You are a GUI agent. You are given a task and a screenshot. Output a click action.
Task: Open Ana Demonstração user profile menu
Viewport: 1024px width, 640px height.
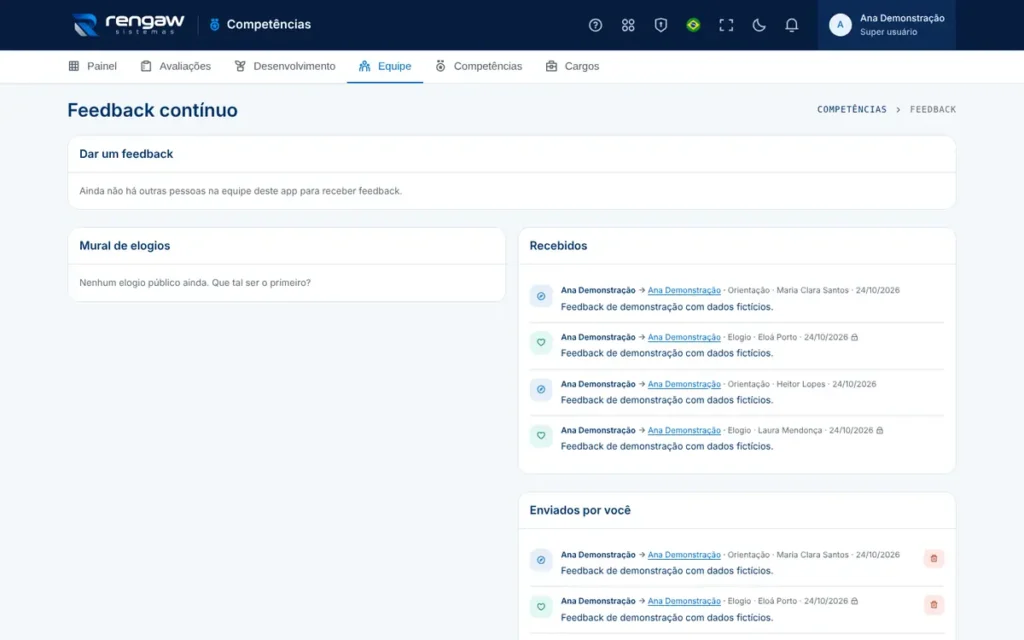pos(886,25)
